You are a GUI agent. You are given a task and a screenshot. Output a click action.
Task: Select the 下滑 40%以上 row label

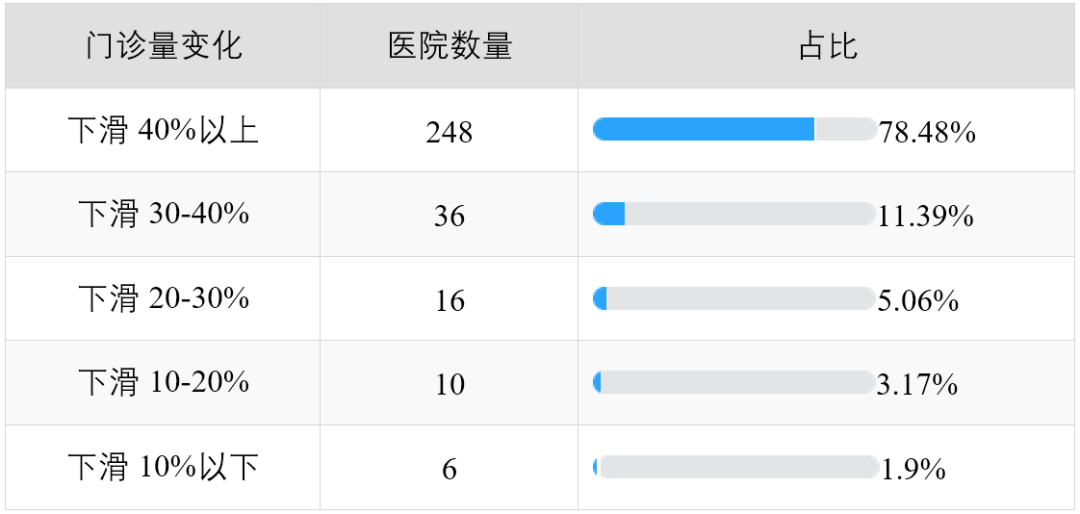pos(163,131)
